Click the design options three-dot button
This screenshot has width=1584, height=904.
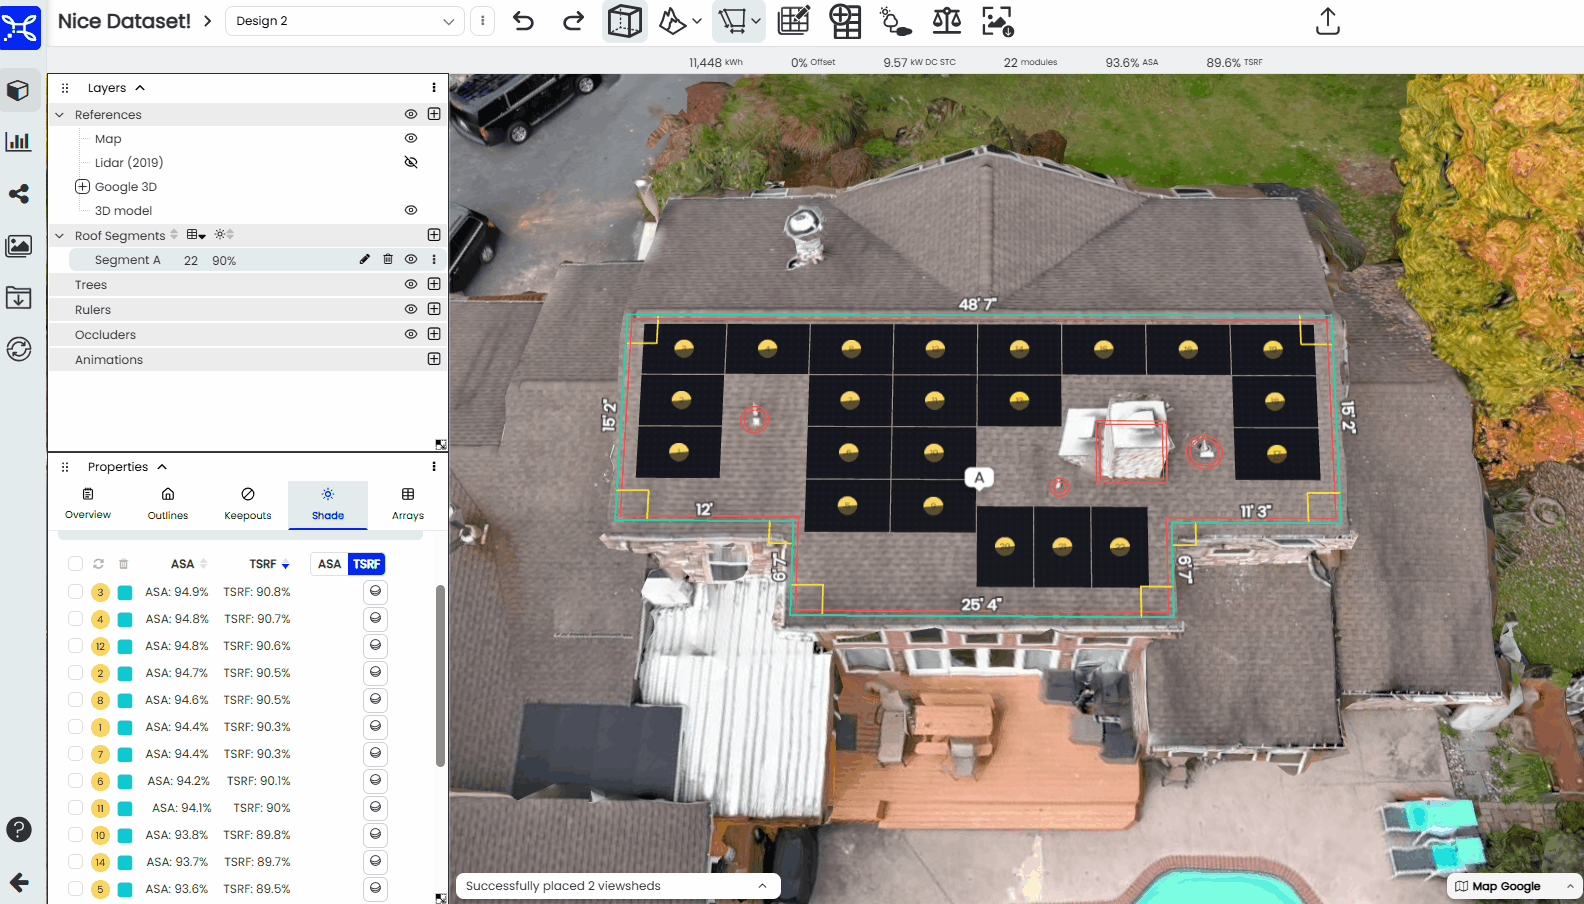click(x=482, y=21)
